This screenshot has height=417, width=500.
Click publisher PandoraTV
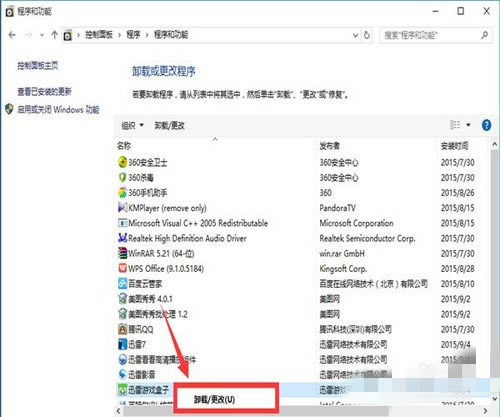pyautogui.click(x=338, y=208)
